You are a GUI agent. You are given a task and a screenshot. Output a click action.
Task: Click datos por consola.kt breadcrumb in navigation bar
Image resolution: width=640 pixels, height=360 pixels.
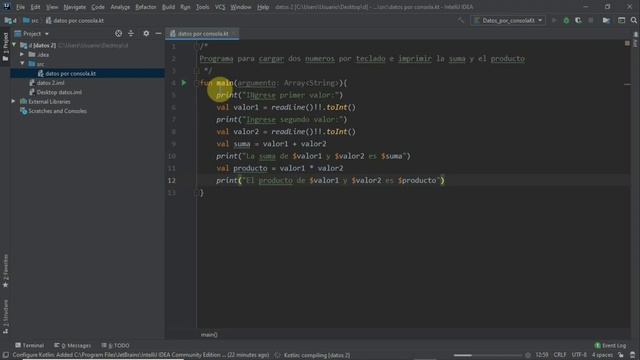coord(75,20)
